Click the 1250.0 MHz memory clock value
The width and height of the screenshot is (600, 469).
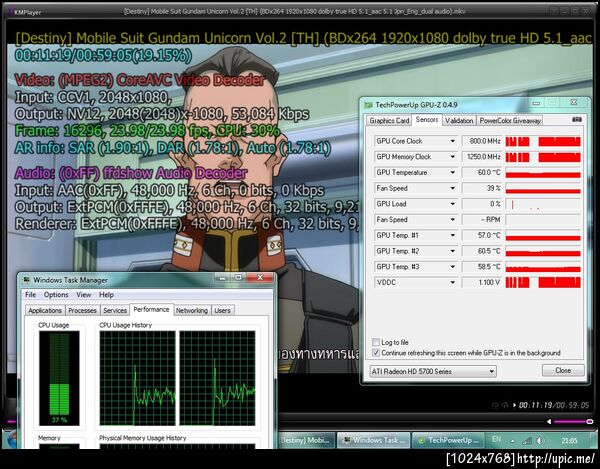[482, 157]
